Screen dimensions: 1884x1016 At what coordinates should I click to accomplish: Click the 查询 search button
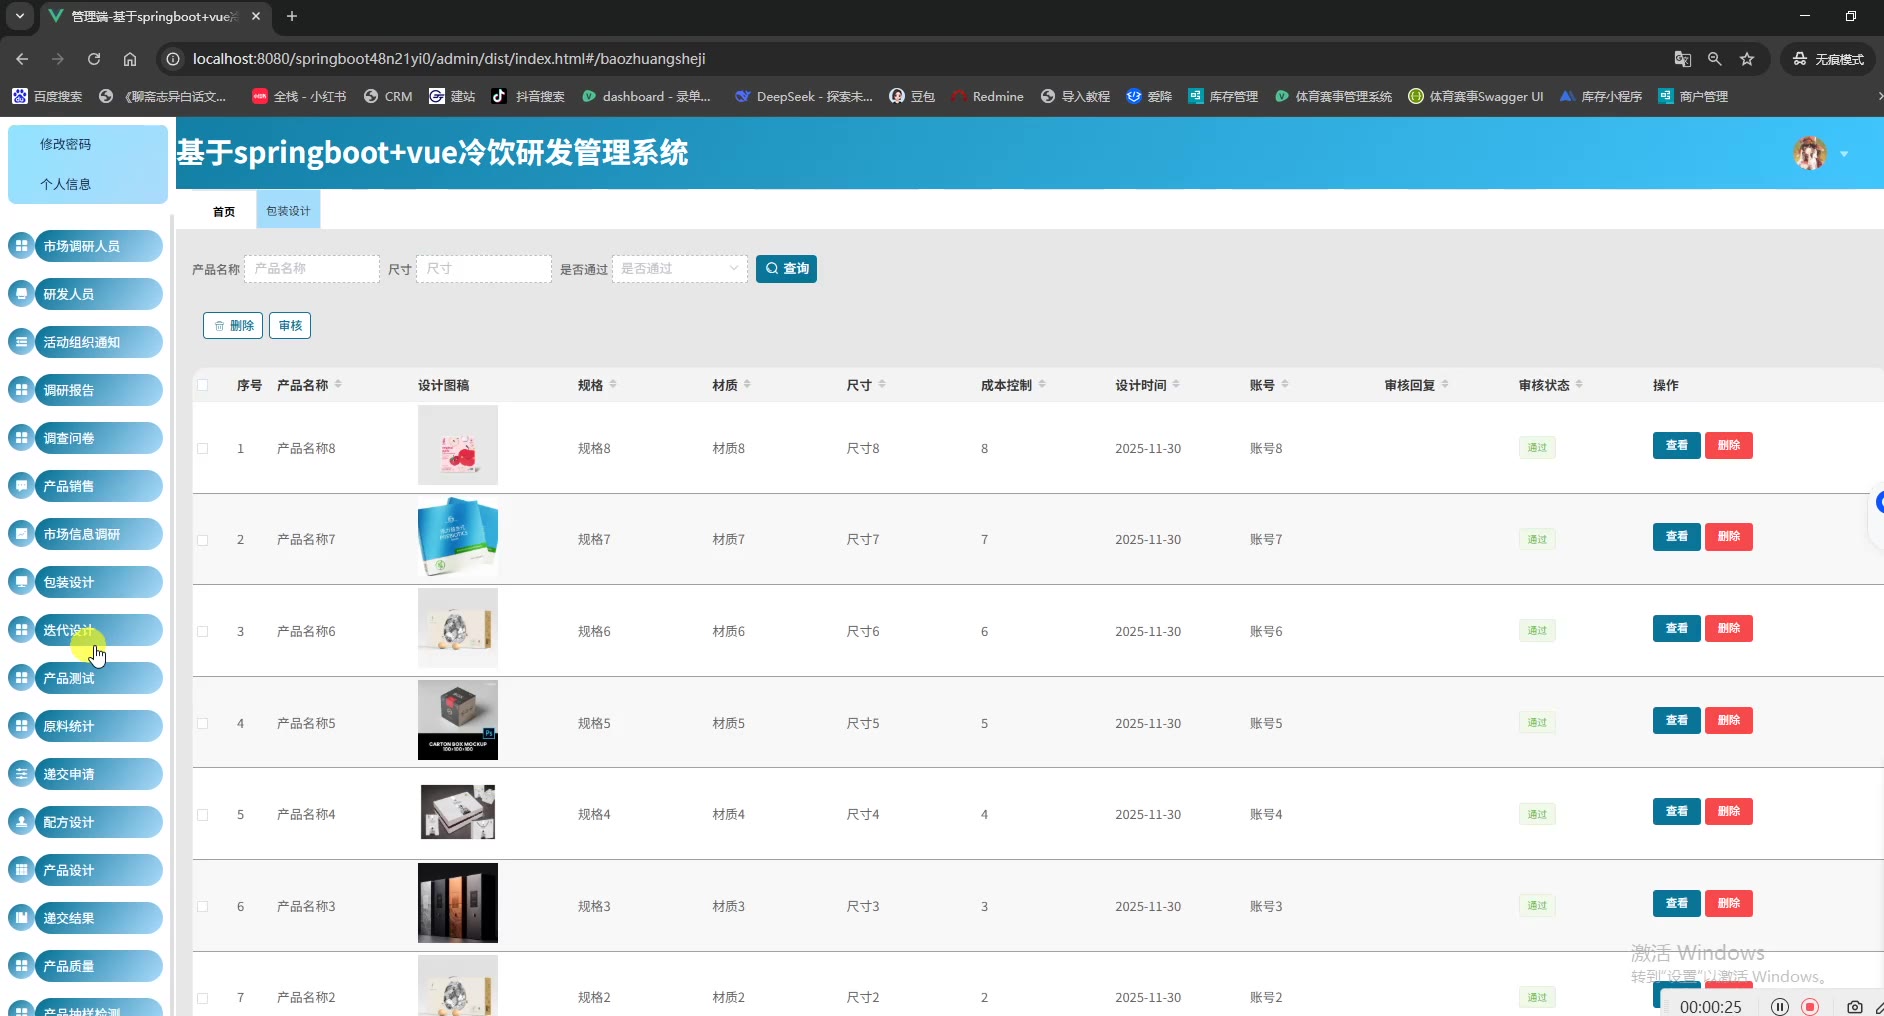786,268
